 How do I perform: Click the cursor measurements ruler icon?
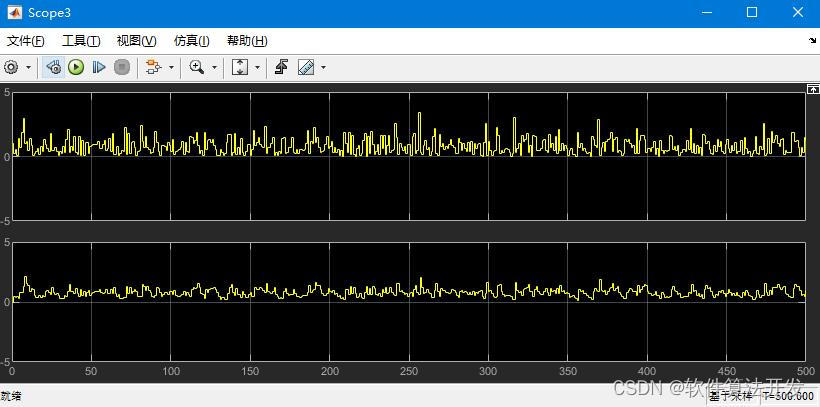click(x=306, y=67)
